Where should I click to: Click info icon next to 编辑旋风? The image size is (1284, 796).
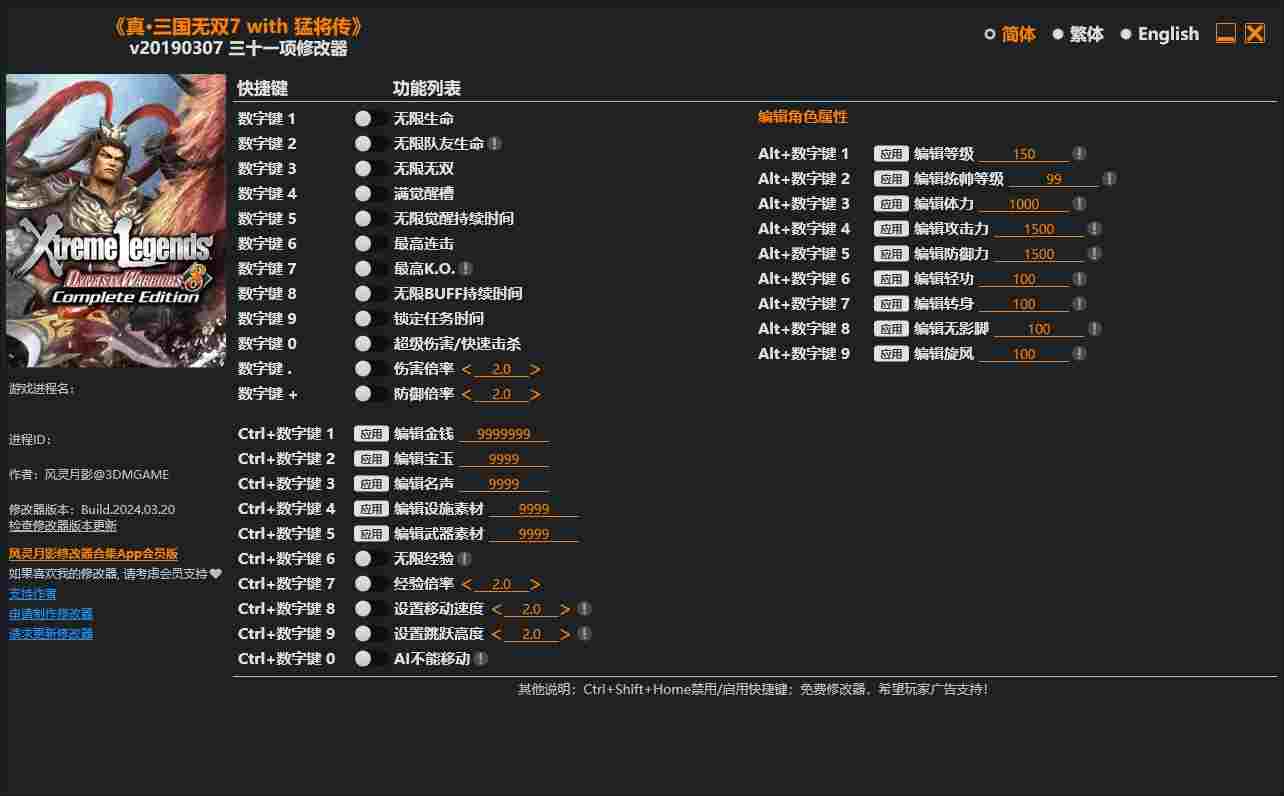[1079, 354]
